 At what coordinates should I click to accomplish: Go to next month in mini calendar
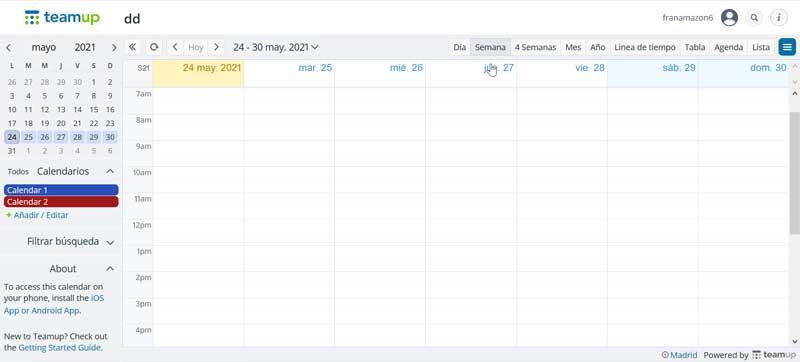[114, 47]
